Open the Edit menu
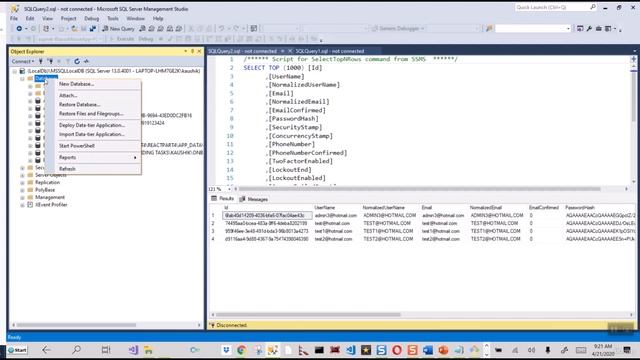The image size is (640, 360). click(30, 18)
